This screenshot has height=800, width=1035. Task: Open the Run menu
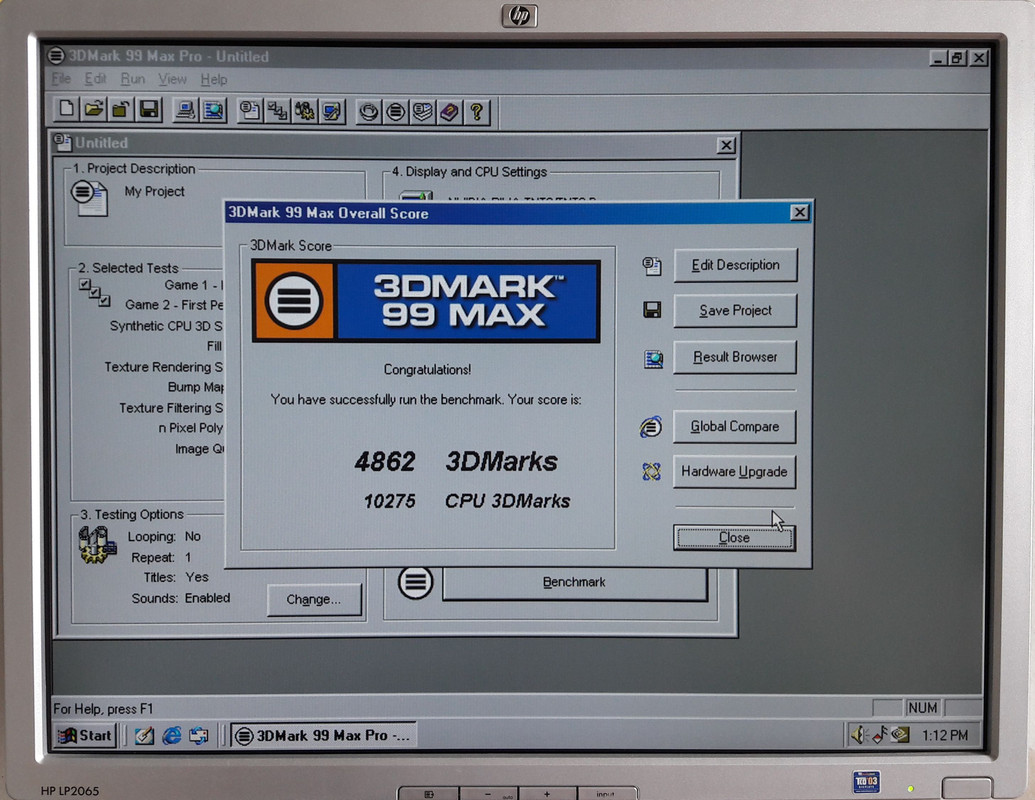[x=133, y=79]
